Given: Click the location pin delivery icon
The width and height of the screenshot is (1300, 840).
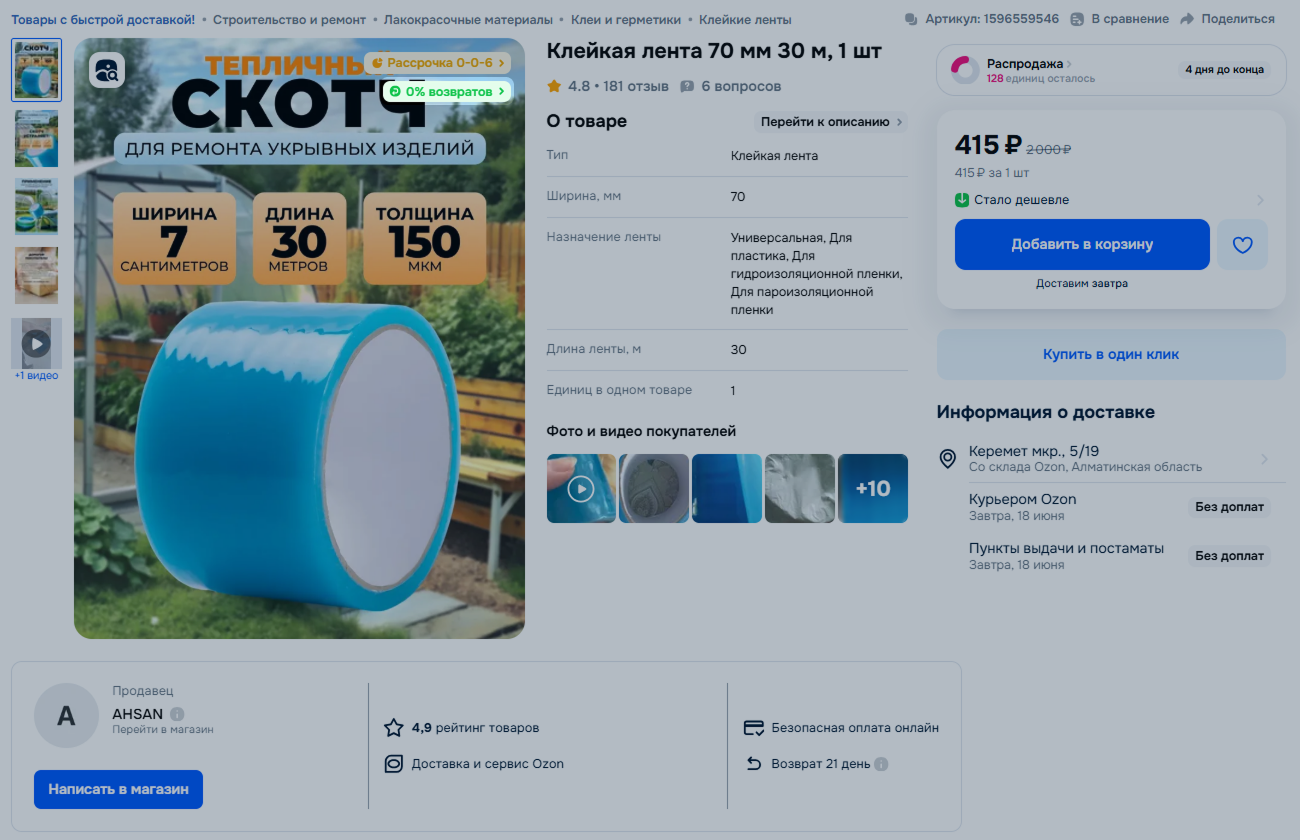Looking at the screenshot, I should point(948,459).
